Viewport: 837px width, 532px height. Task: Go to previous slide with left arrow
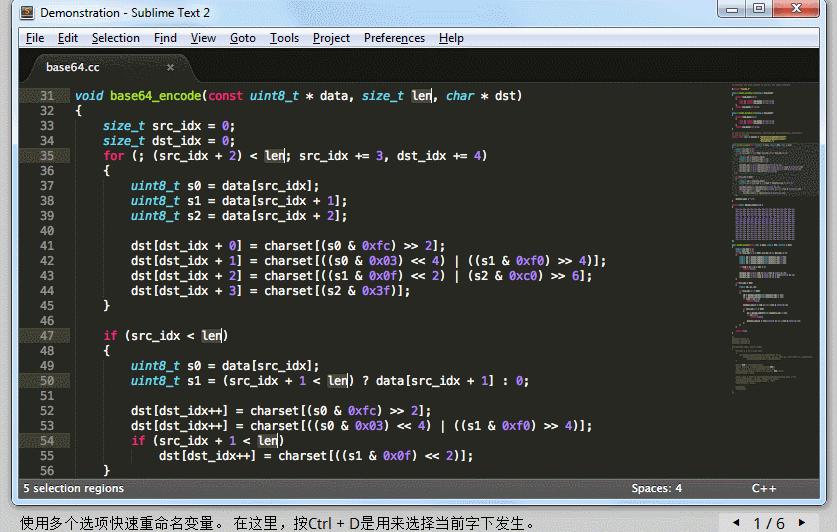pyautogui.click(x=737, y=522)
